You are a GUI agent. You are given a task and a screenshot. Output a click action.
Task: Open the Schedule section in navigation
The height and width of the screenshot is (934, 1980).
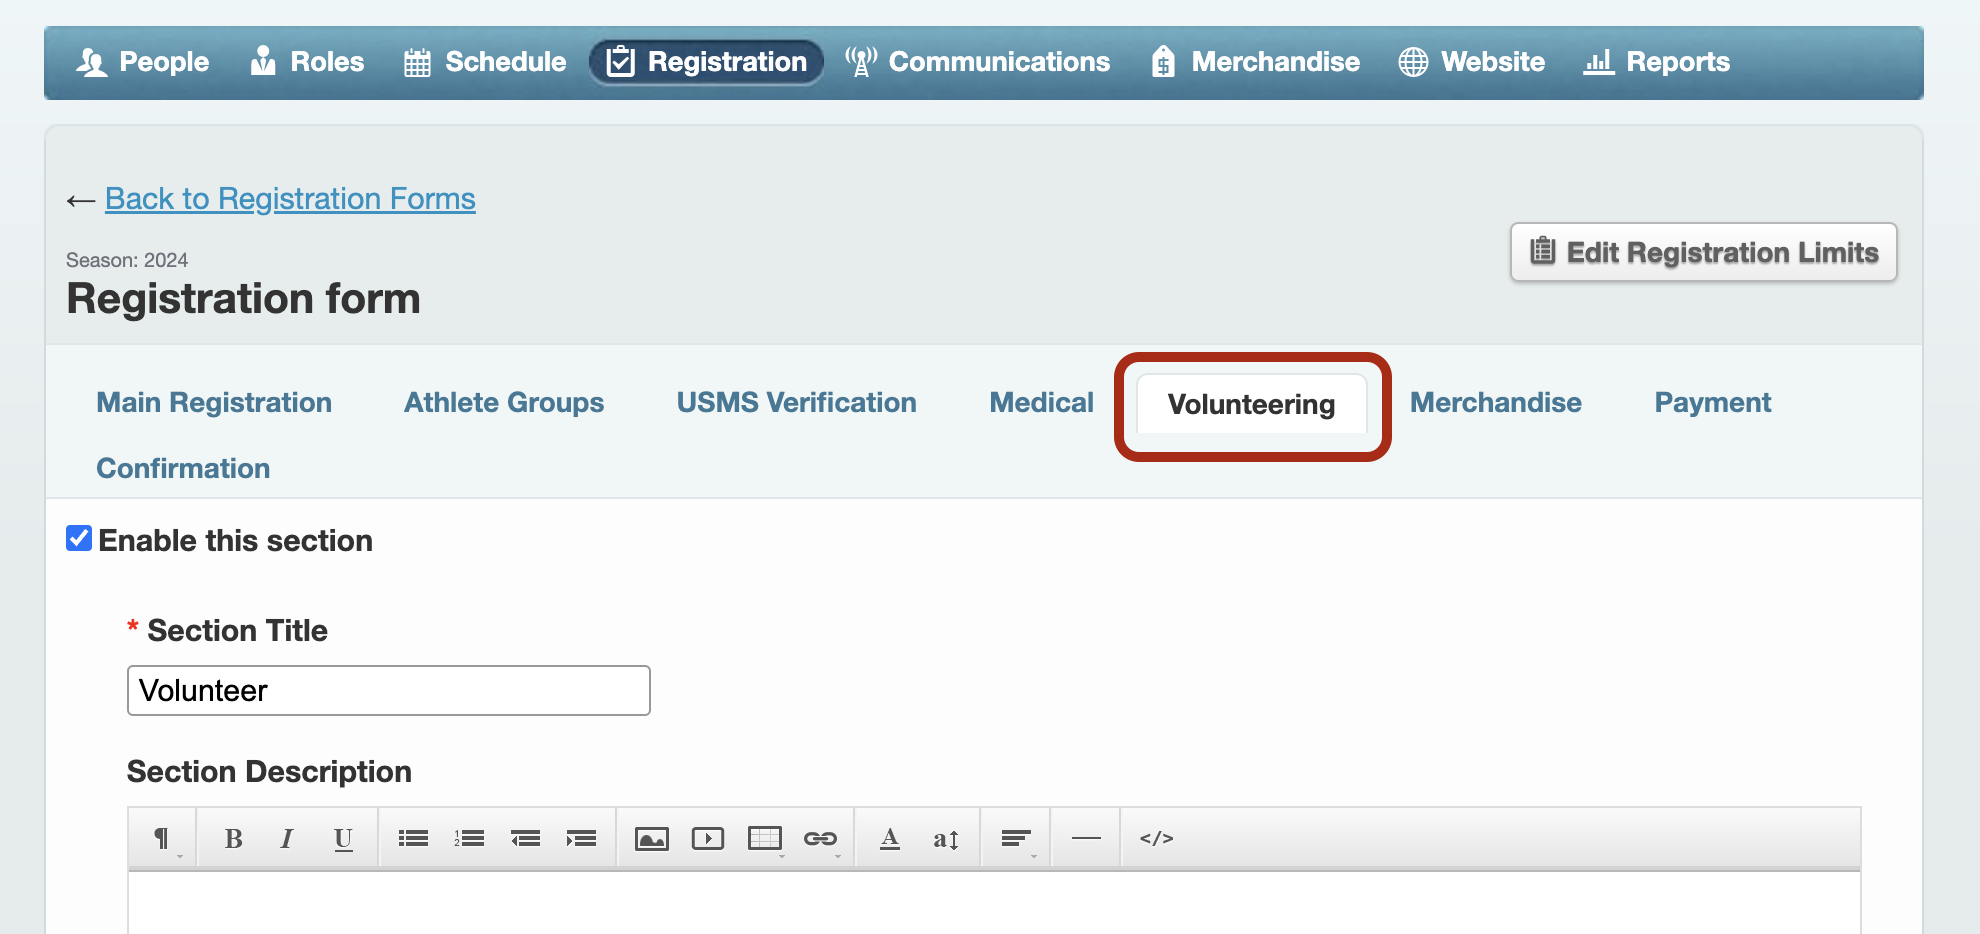pos(485,62)
